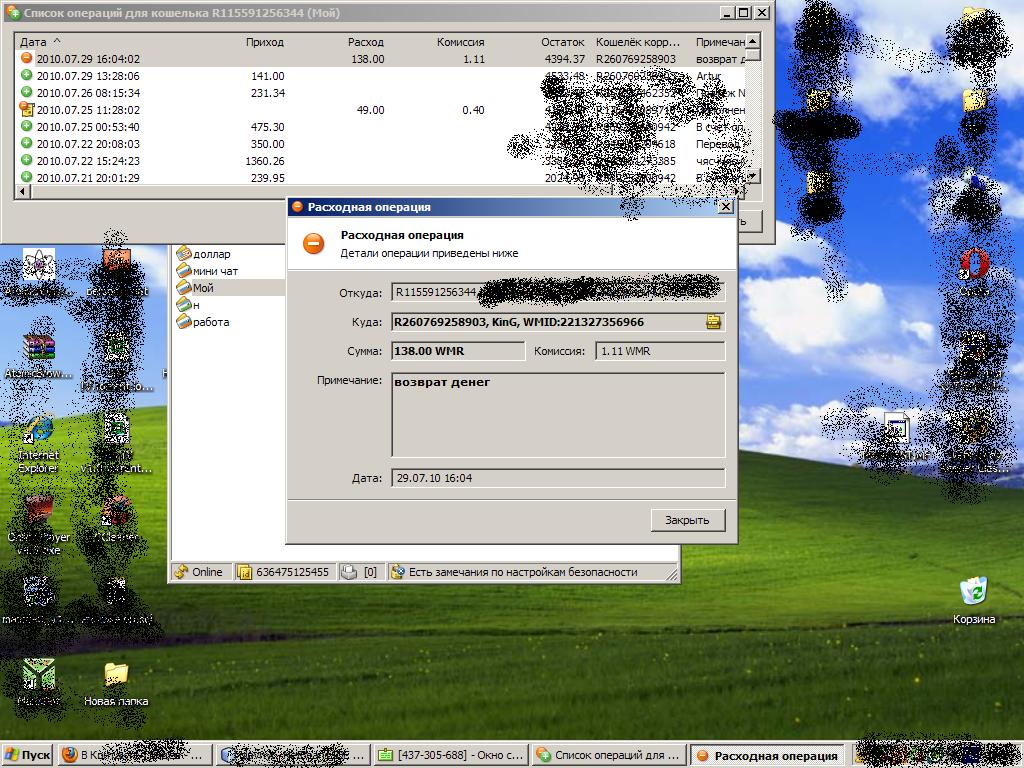Open the Windows Пуск start menu
The height and width of the screenshot is (768, 1024).
pos(27,755)
